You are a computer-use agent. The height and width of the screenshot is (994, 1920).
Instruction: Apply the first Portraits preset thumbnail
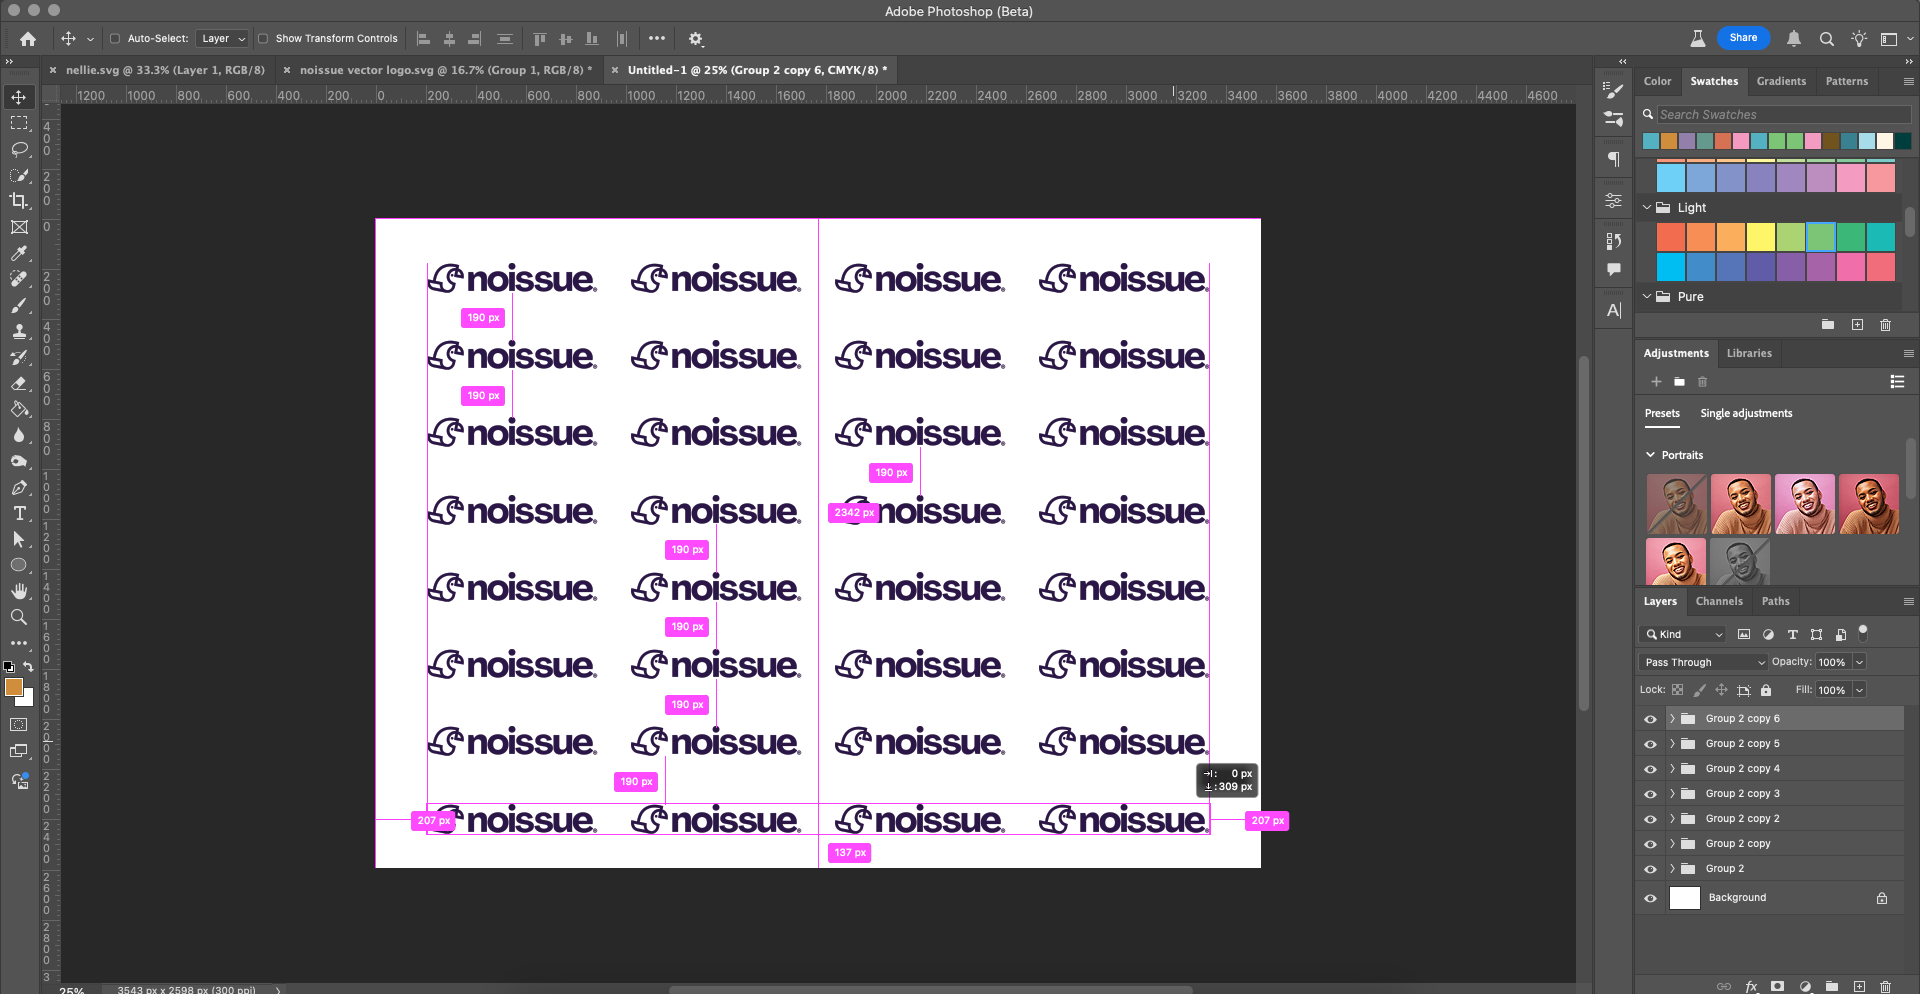click(1677, 504)
